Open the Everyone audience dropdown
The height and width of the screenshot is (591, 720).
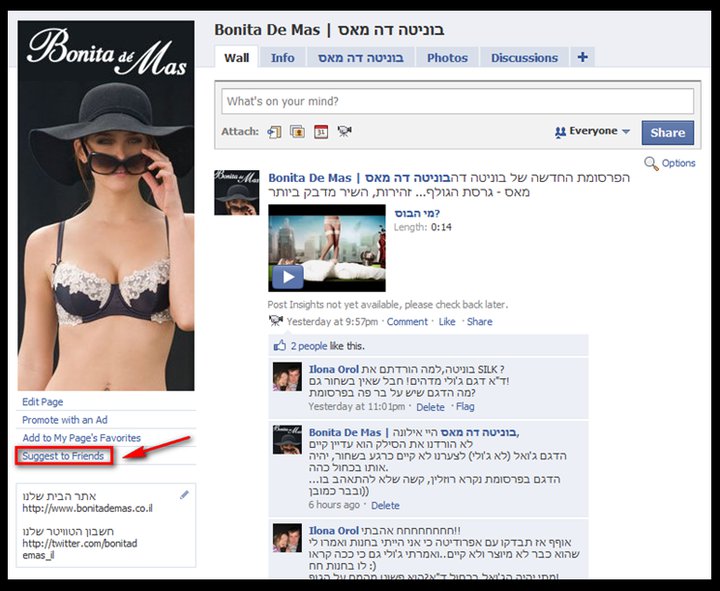point(592,131)
